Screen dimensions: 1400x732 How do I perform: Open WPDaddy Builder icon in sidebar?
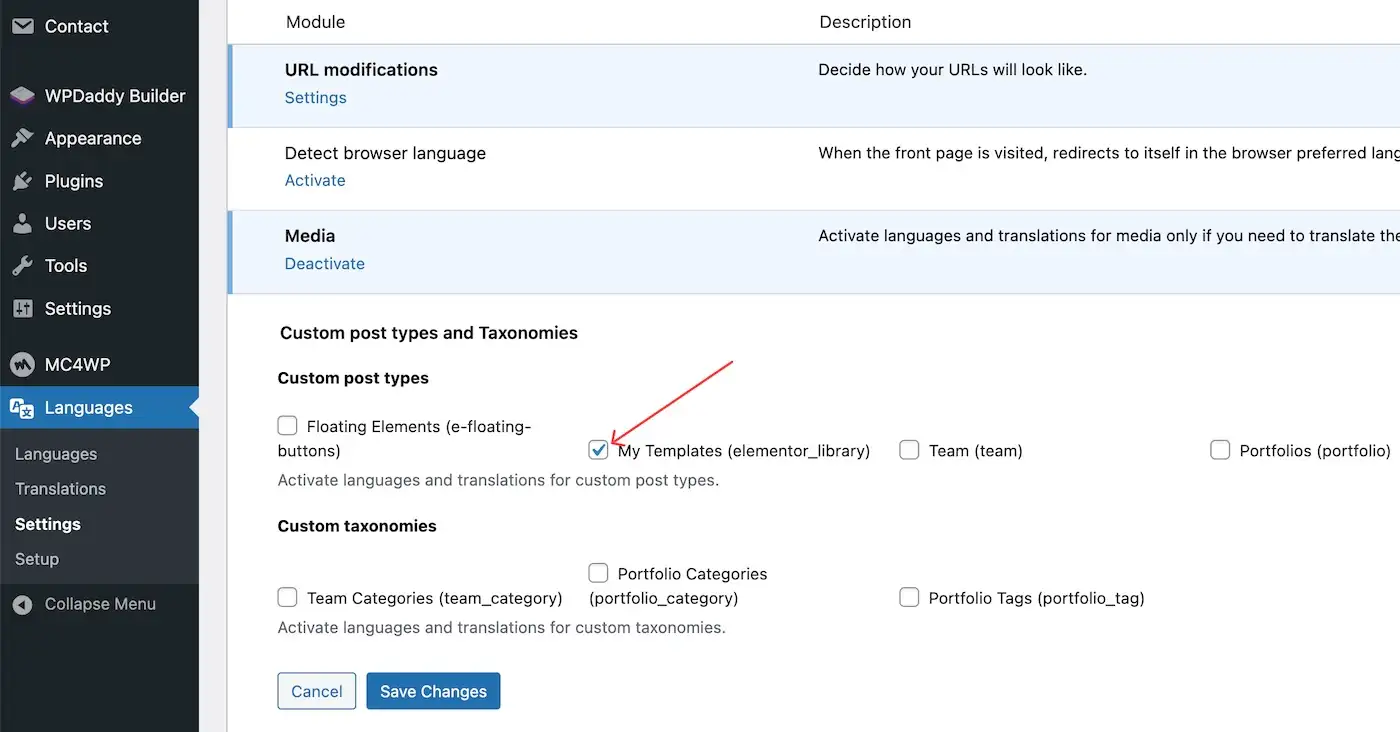click(22, 96)
